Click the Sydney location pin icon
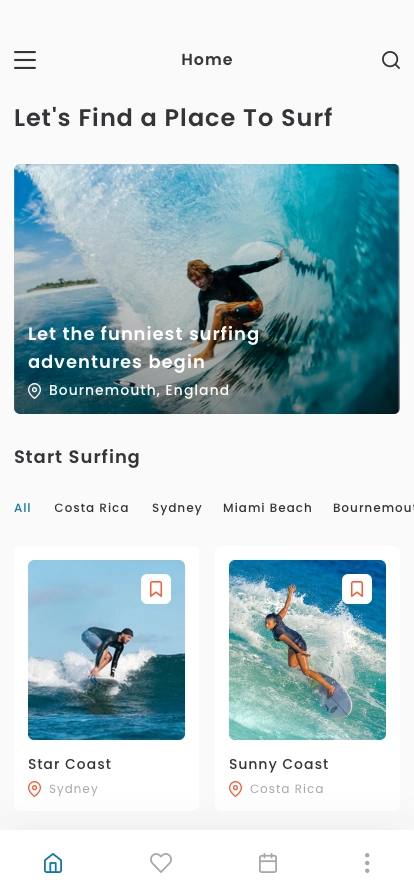This screenshot has height=896, width=414. point(34,789)
